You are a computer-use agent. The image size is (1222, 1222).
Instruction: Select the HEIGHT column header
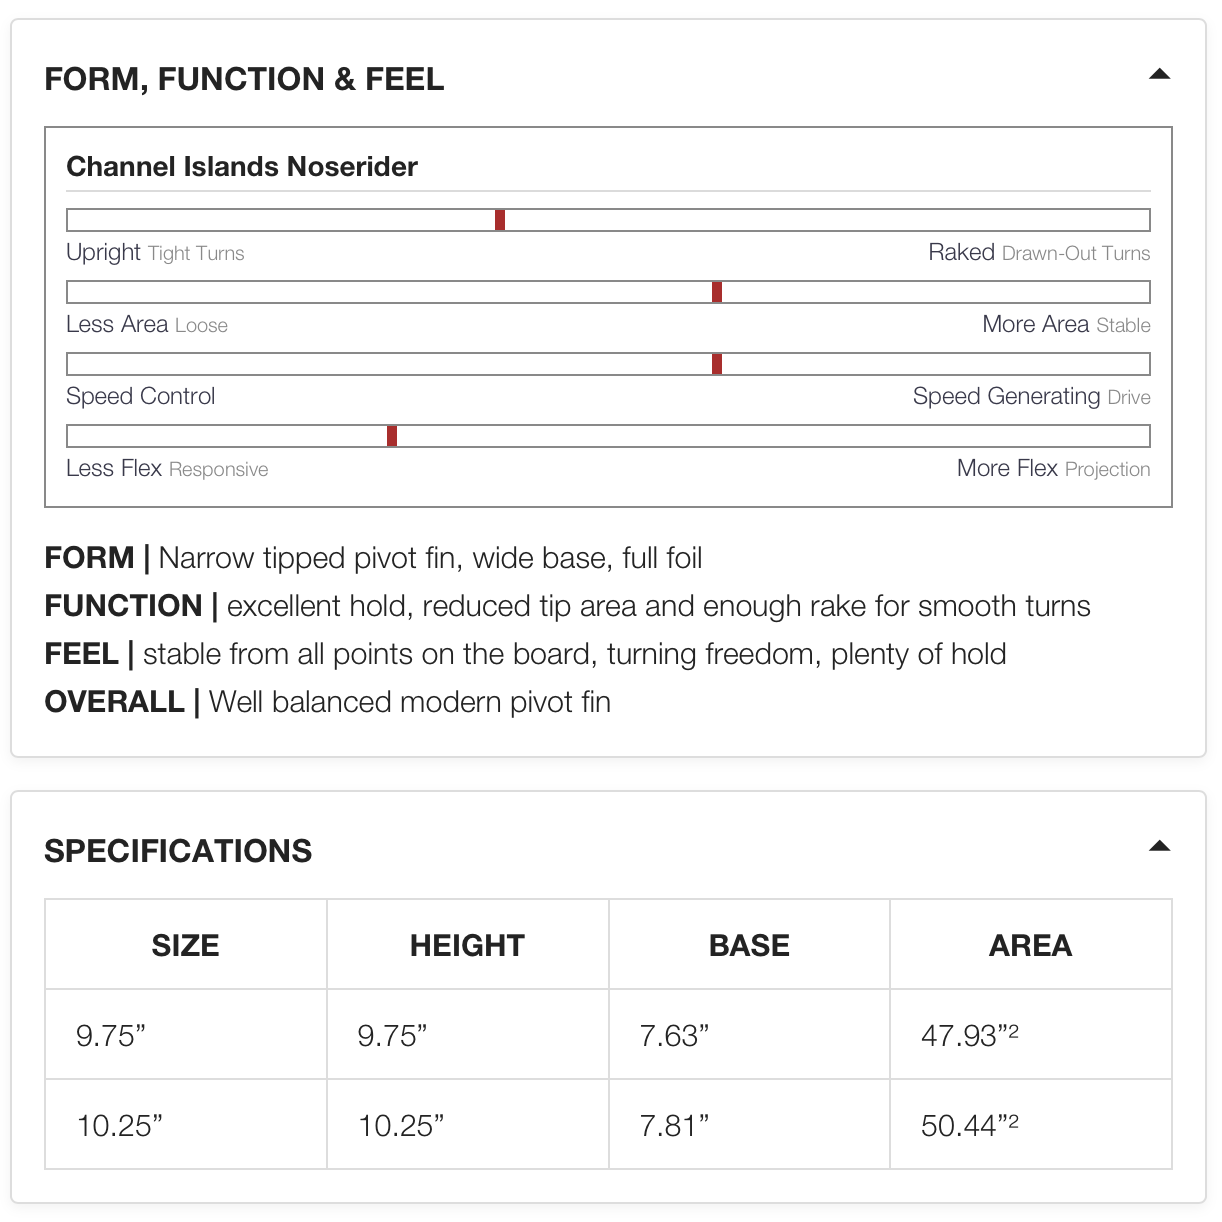click(x=467, y=945)
